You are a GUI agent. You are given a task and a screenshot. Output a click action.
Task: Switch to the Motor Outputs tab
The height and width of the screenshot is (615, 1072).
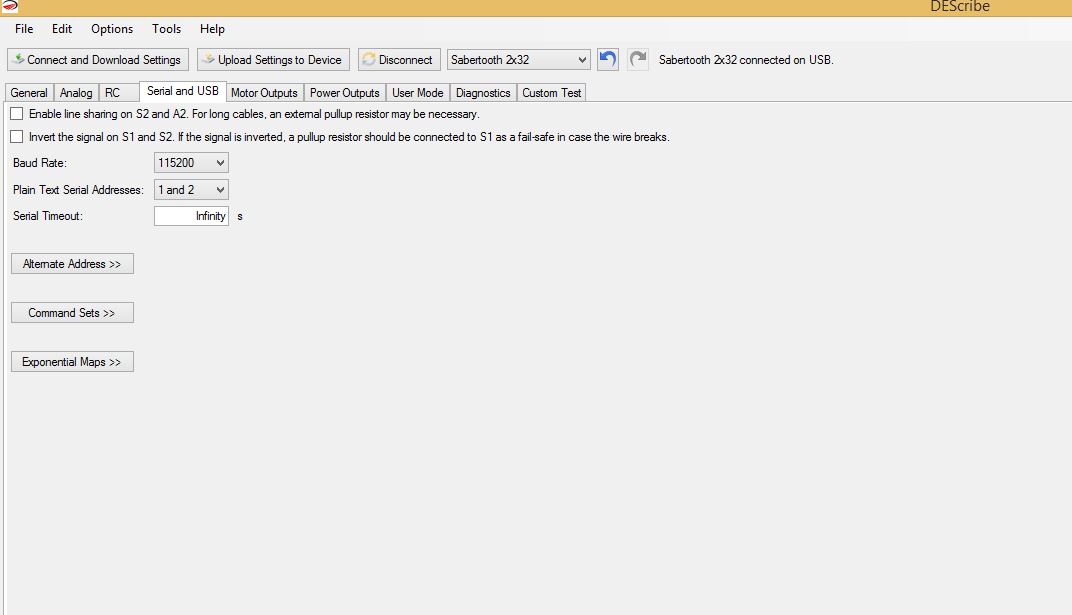coord(264,93)
